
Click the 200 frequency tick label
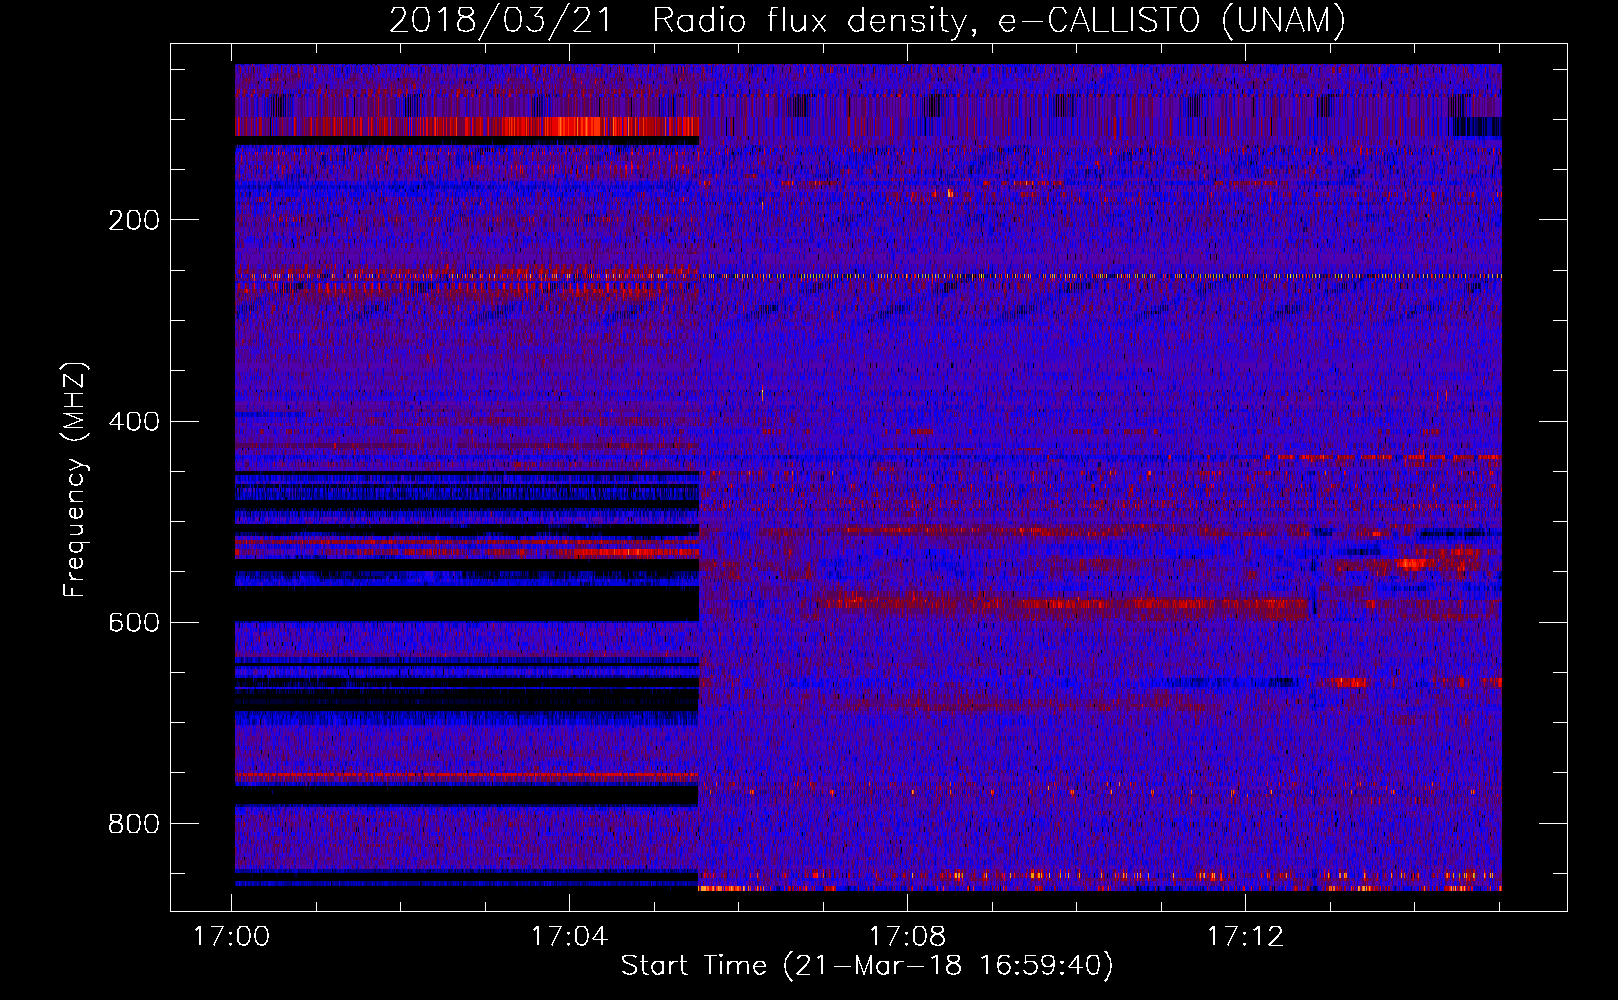(x=134, y=220)
